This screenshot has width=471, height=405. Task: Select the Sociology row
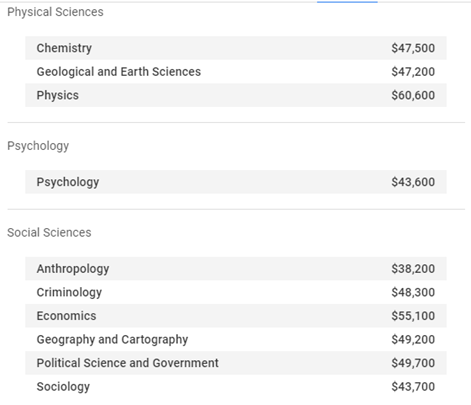point(236,387)
